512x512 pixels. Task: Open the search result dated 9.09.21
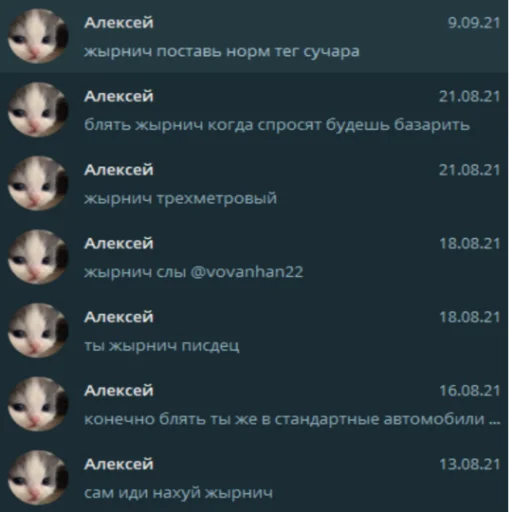(254, 36)
